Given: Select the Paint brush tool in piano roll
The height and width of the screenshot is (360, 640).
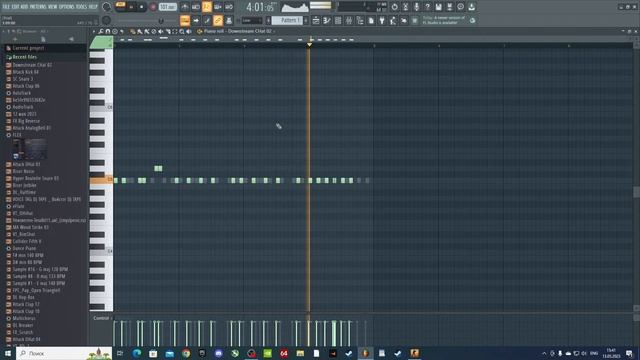Looking at the screenshot, I should [x=139, y=31].
